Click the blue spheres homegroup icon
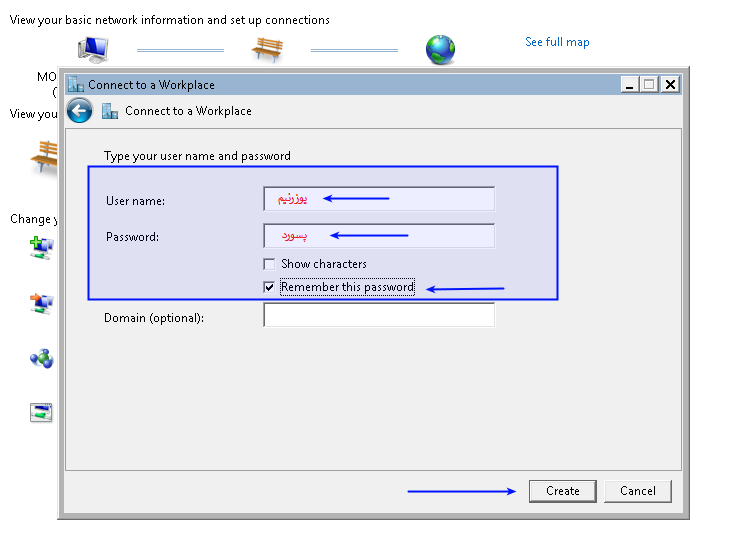The height and width of the screenshot is (552, 734). point(41,358)
